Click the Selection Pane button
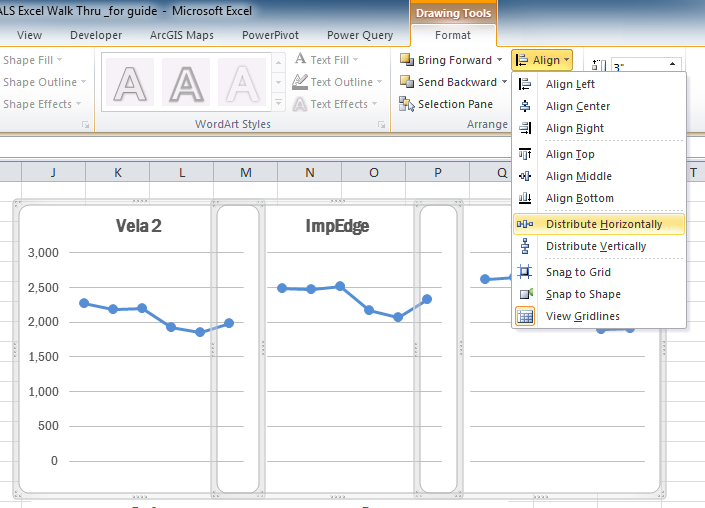The image size is (705, 508). click(x=446, y=104)
